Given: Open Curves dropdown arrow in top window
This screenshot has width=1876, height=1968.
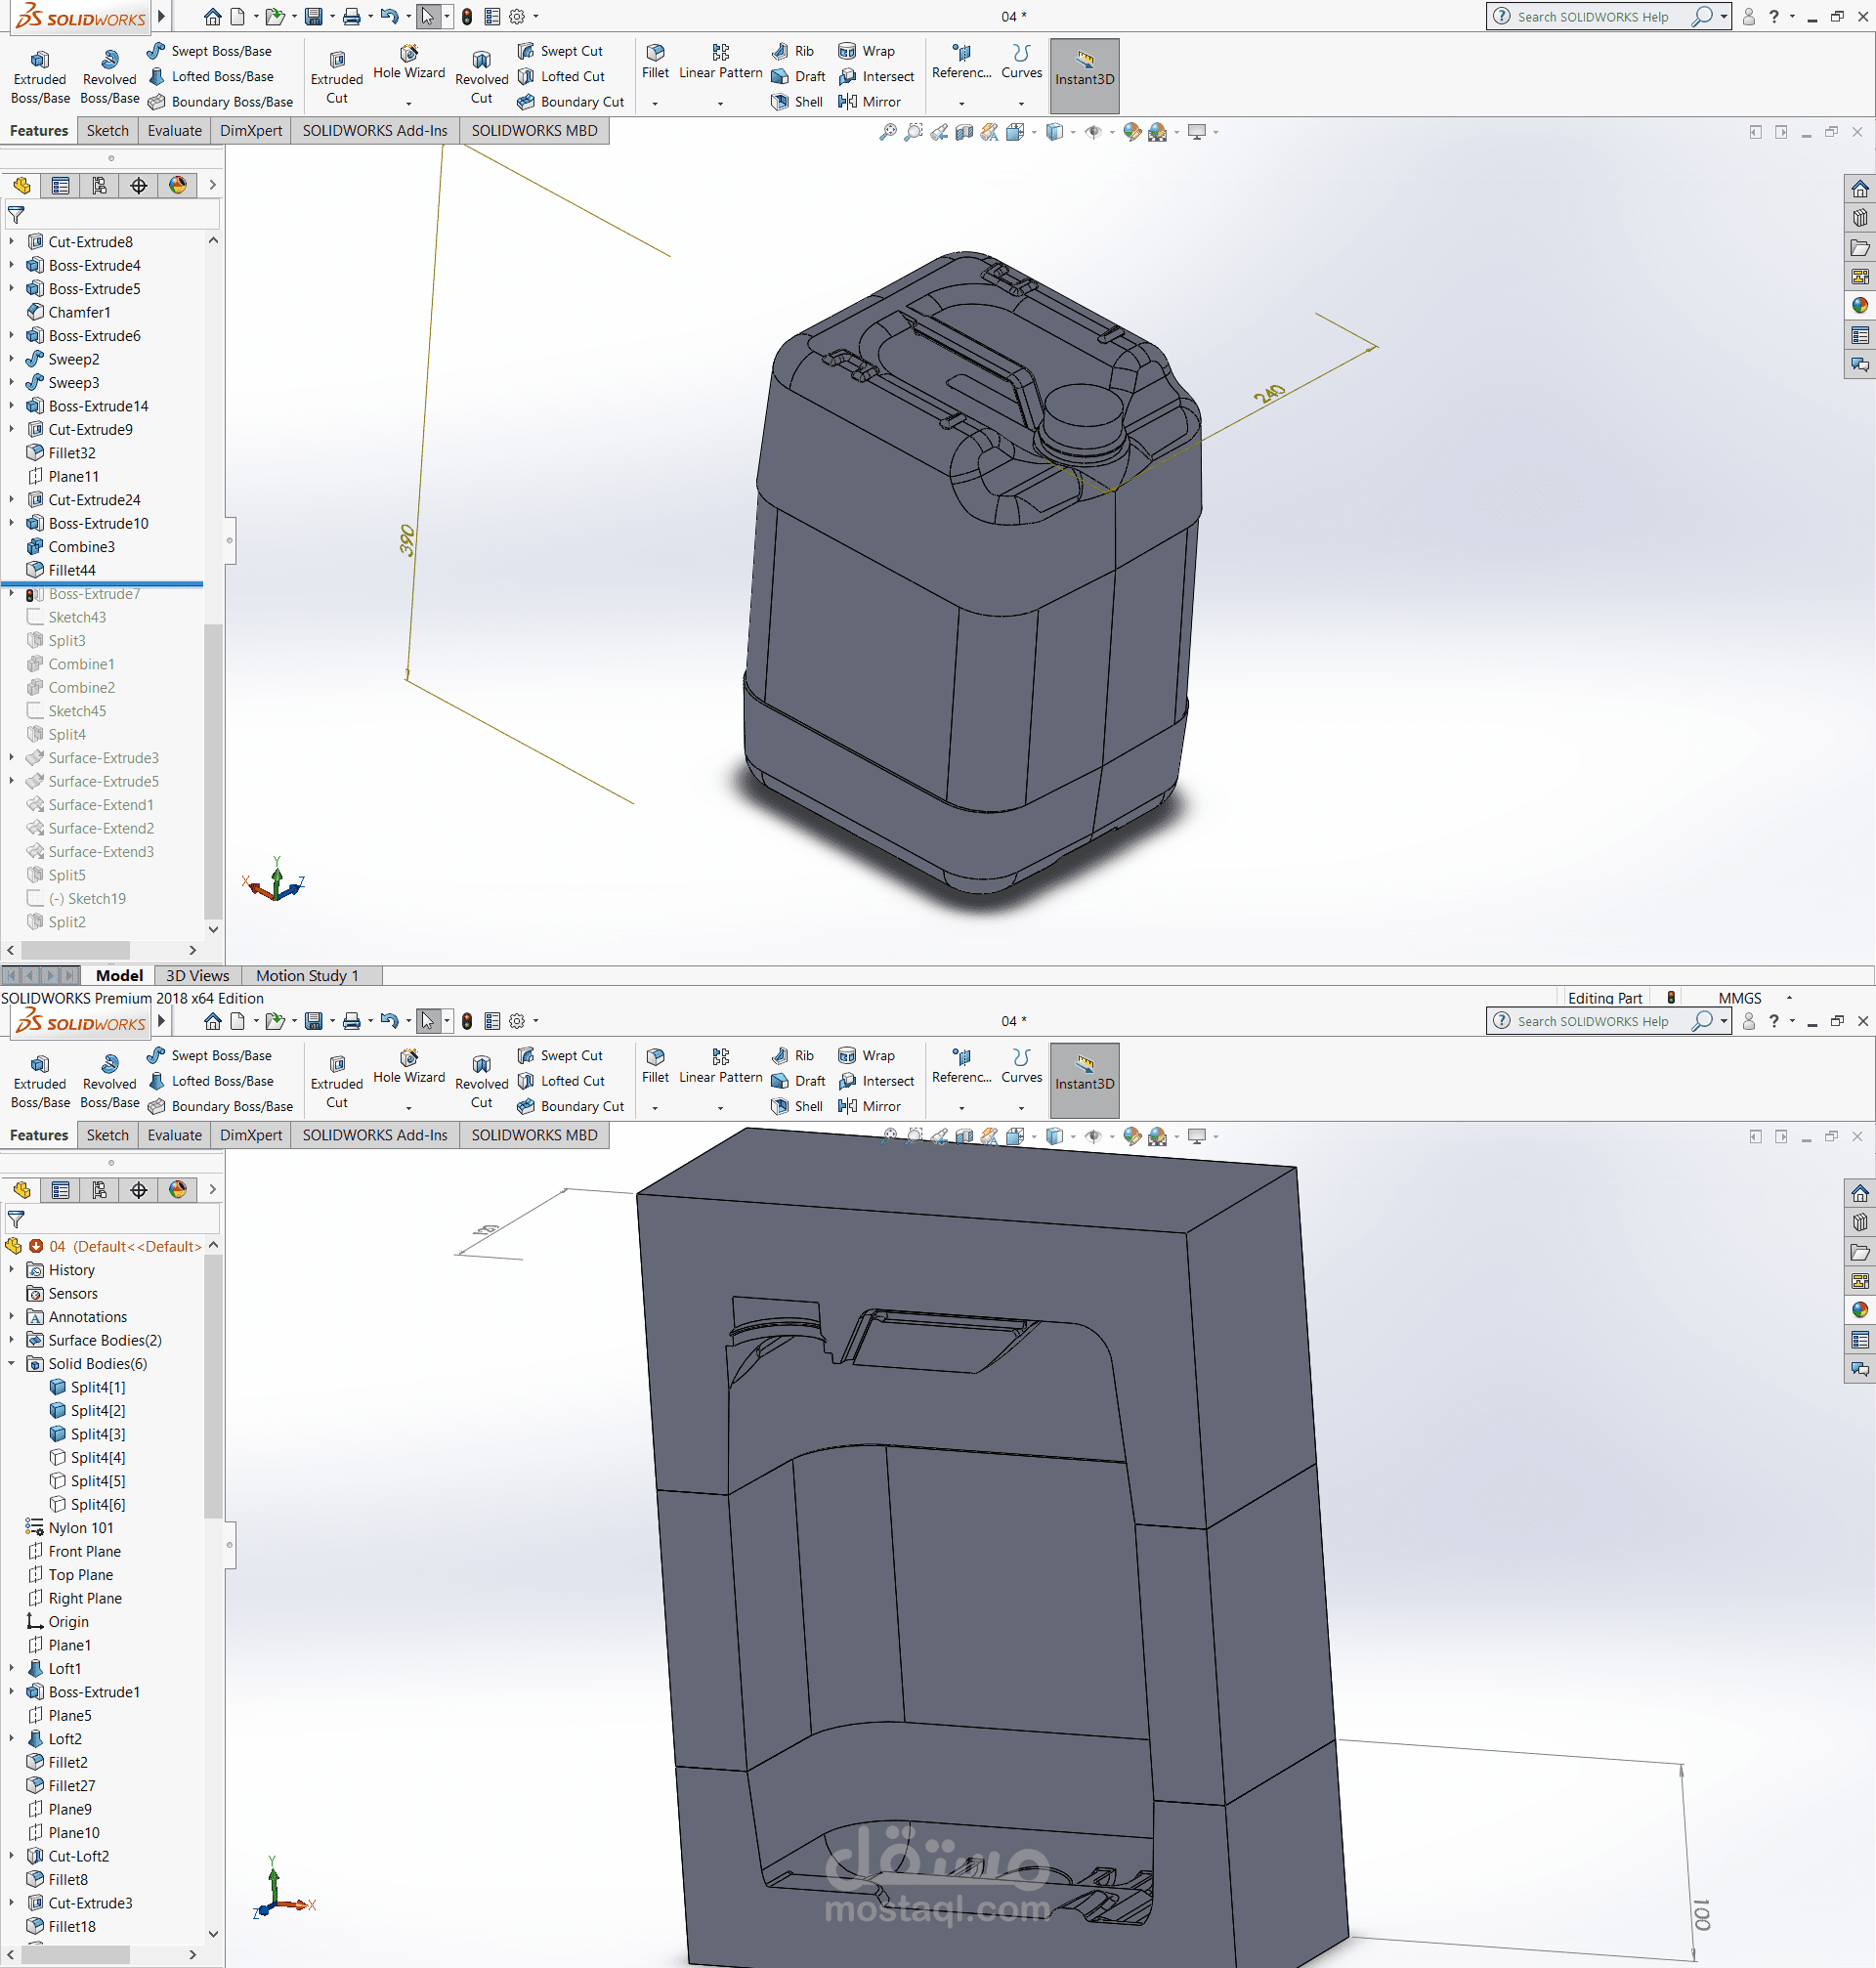Looking at the screenshot, I should click(x=1021, y=102).
